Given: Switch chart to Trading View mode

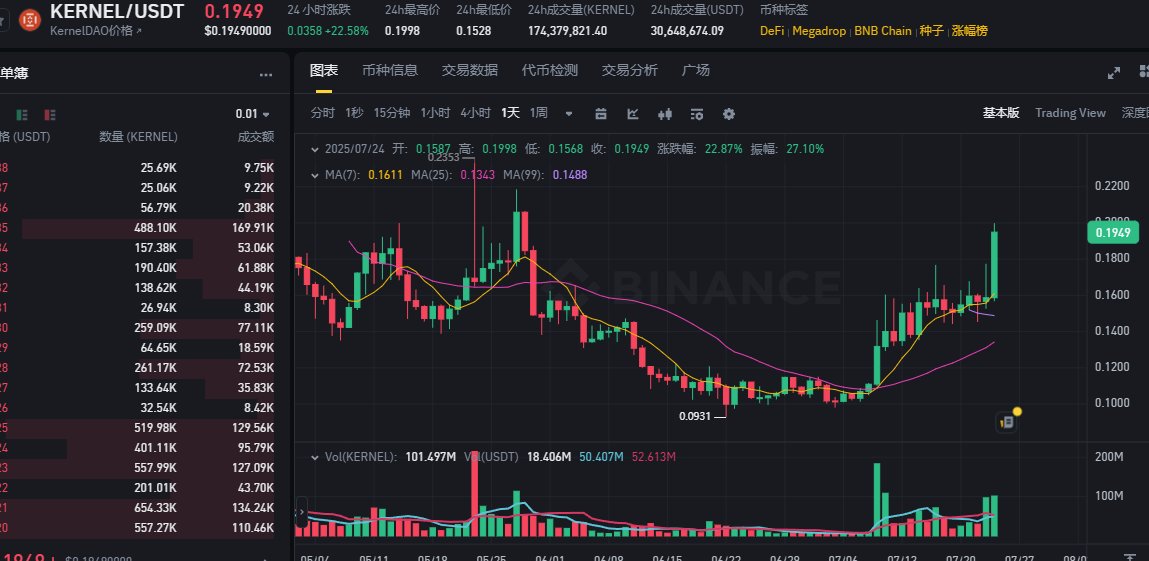Looking at the screenshot, I should coord(1070,113).
